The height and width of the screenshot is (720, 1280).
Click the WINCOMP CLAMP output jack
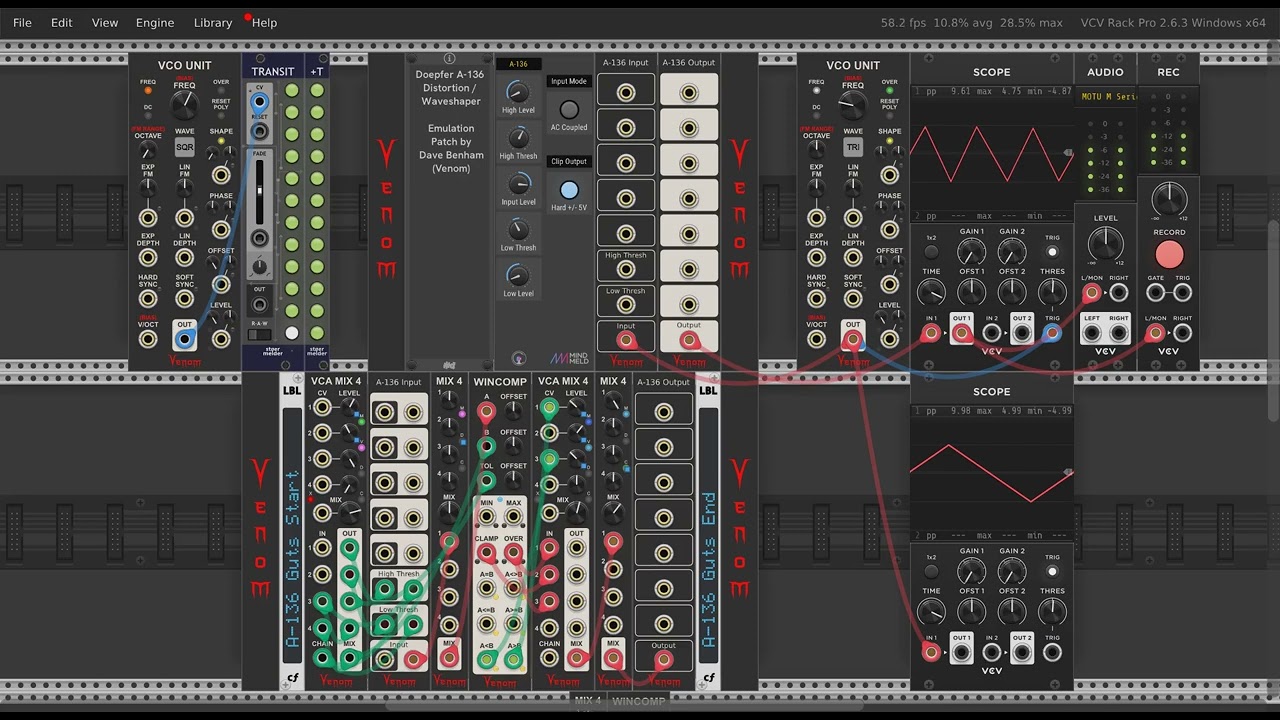486,552
